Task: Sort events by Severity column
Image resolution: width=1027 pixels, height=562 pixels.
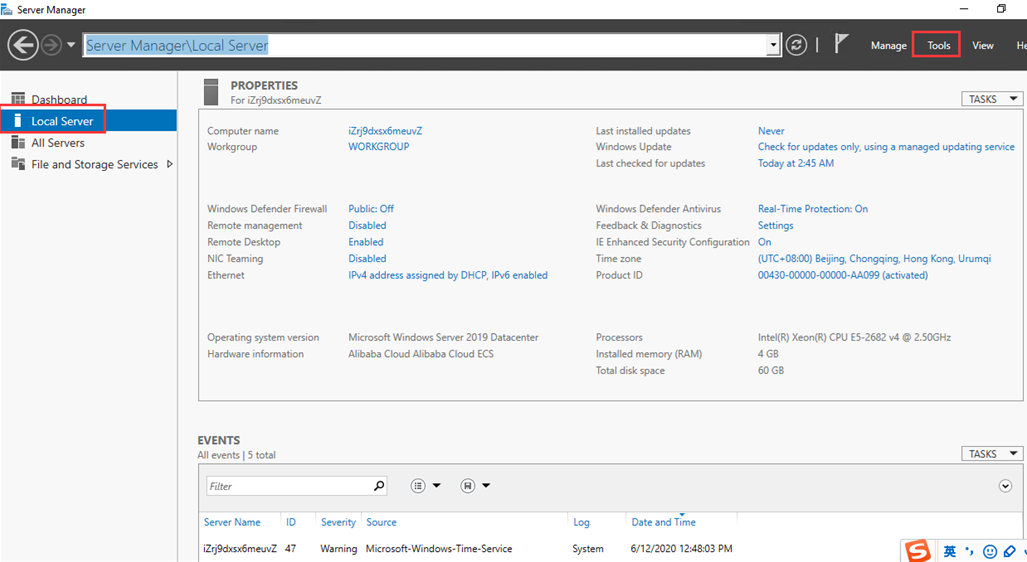Action: (x=338, y=522)
